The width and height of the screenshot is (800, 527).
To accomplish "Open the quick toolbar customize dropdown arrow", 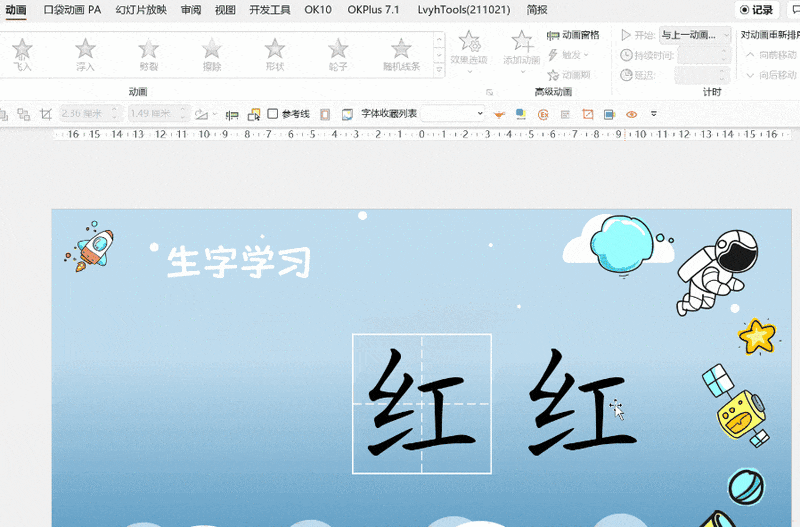I will click(654, 114).
